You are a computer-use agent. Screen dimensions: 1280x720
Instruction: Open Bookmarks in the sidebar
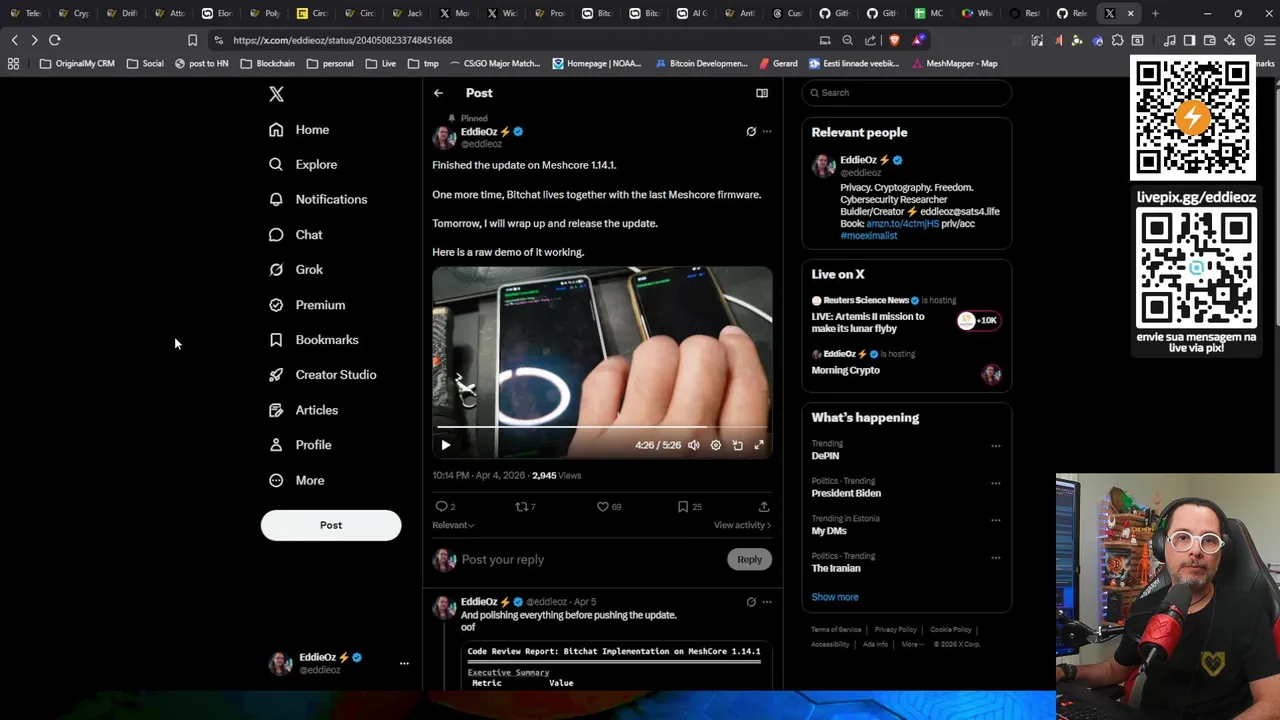pyautogui.click(x=314, y=340)
